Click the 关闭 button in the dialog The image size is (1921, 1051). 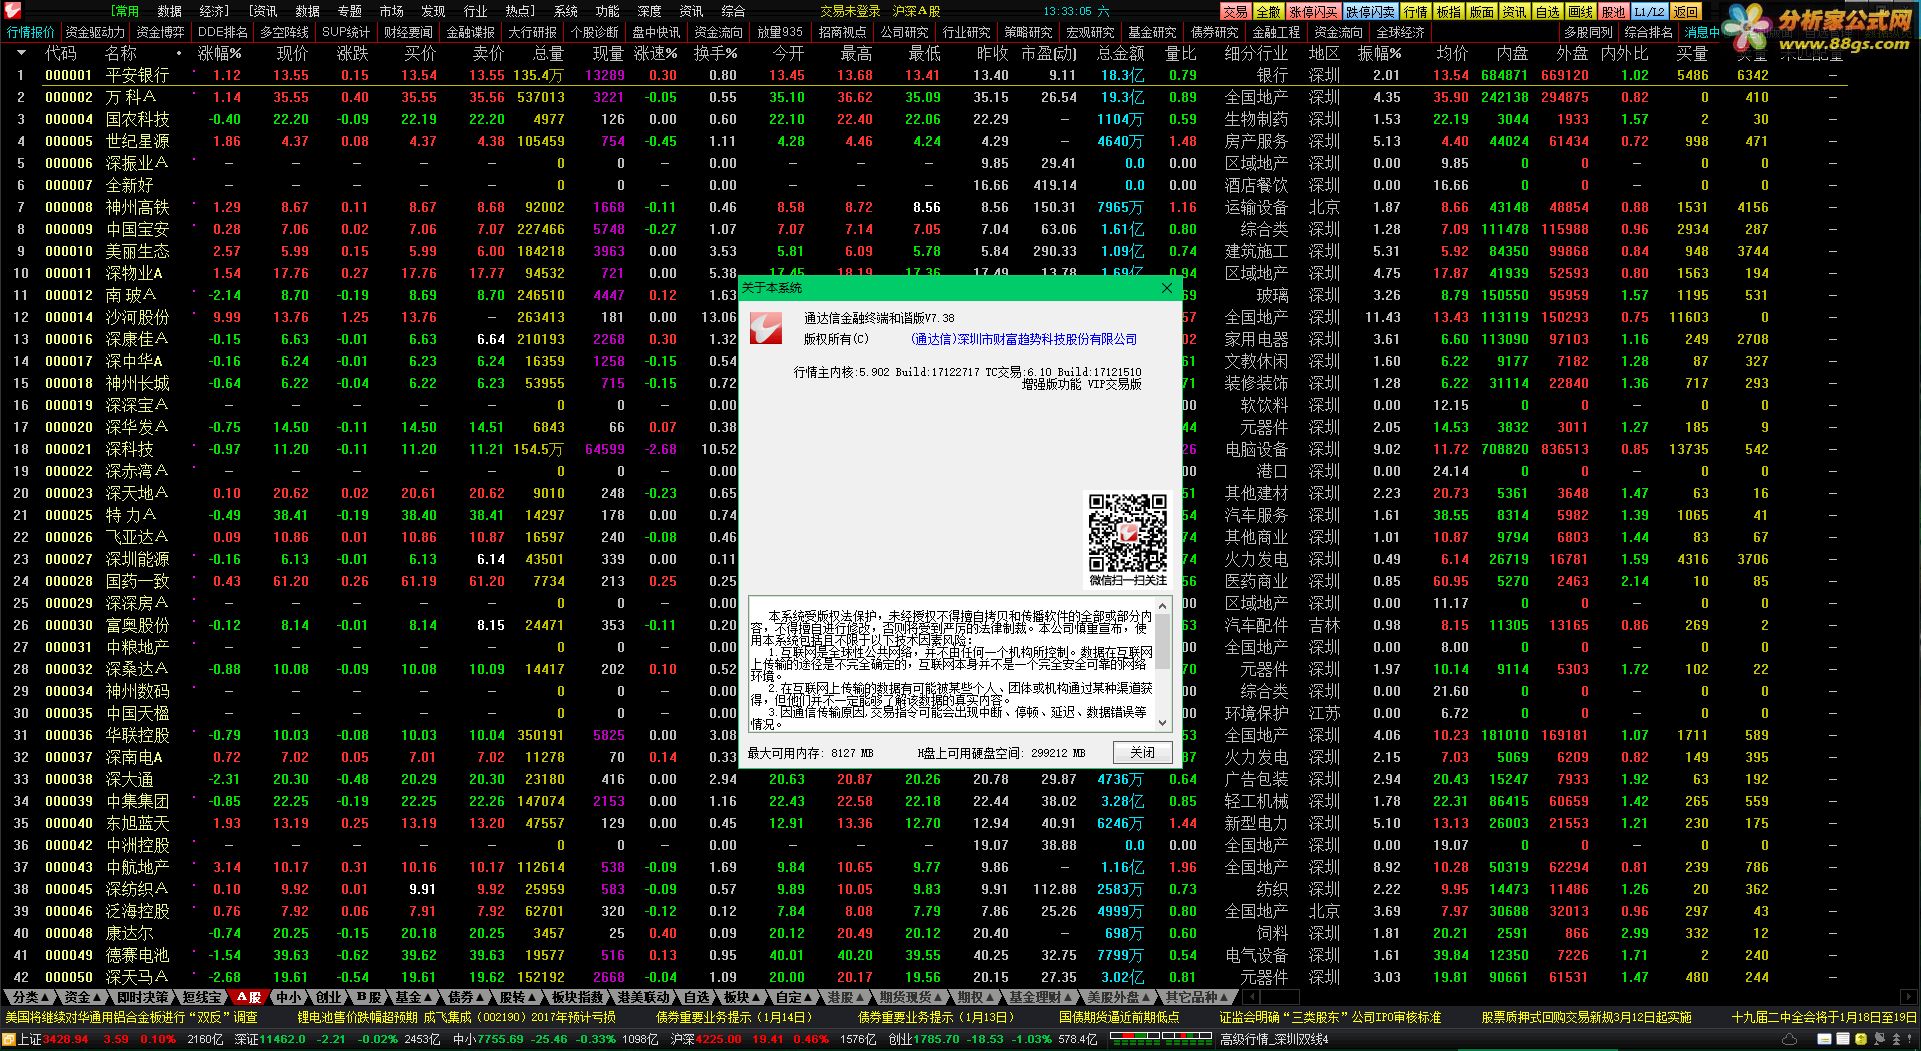1142,752
